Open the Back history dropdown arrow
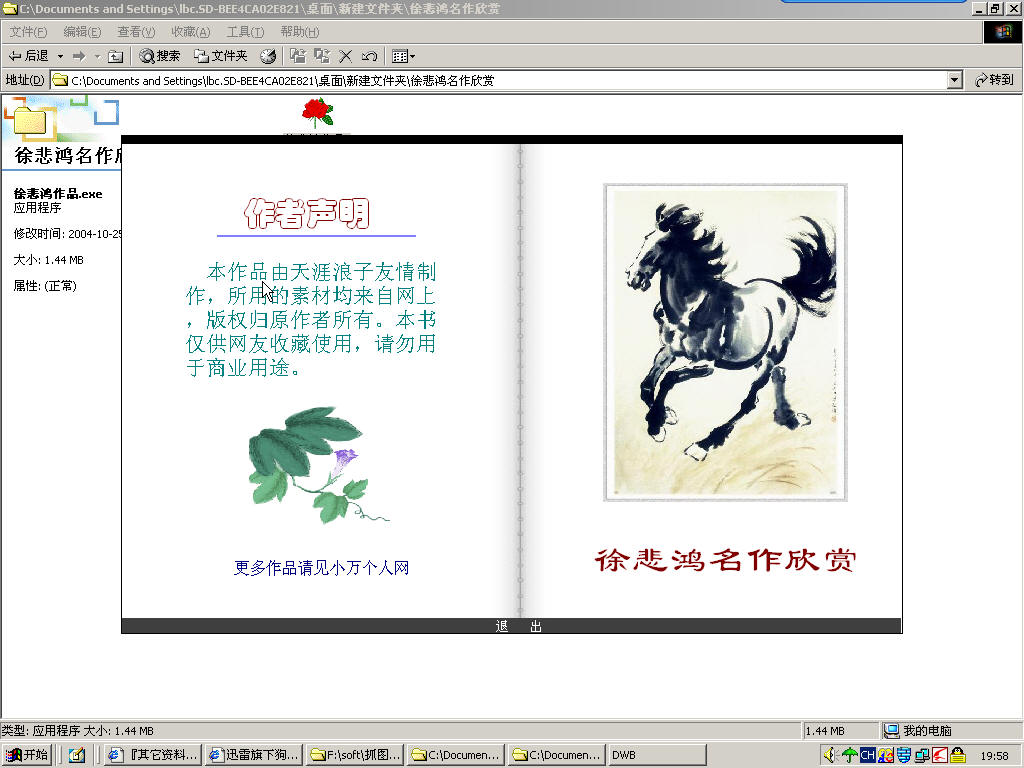The width and height of the screenshot is (1024, 768). point(60,56)
